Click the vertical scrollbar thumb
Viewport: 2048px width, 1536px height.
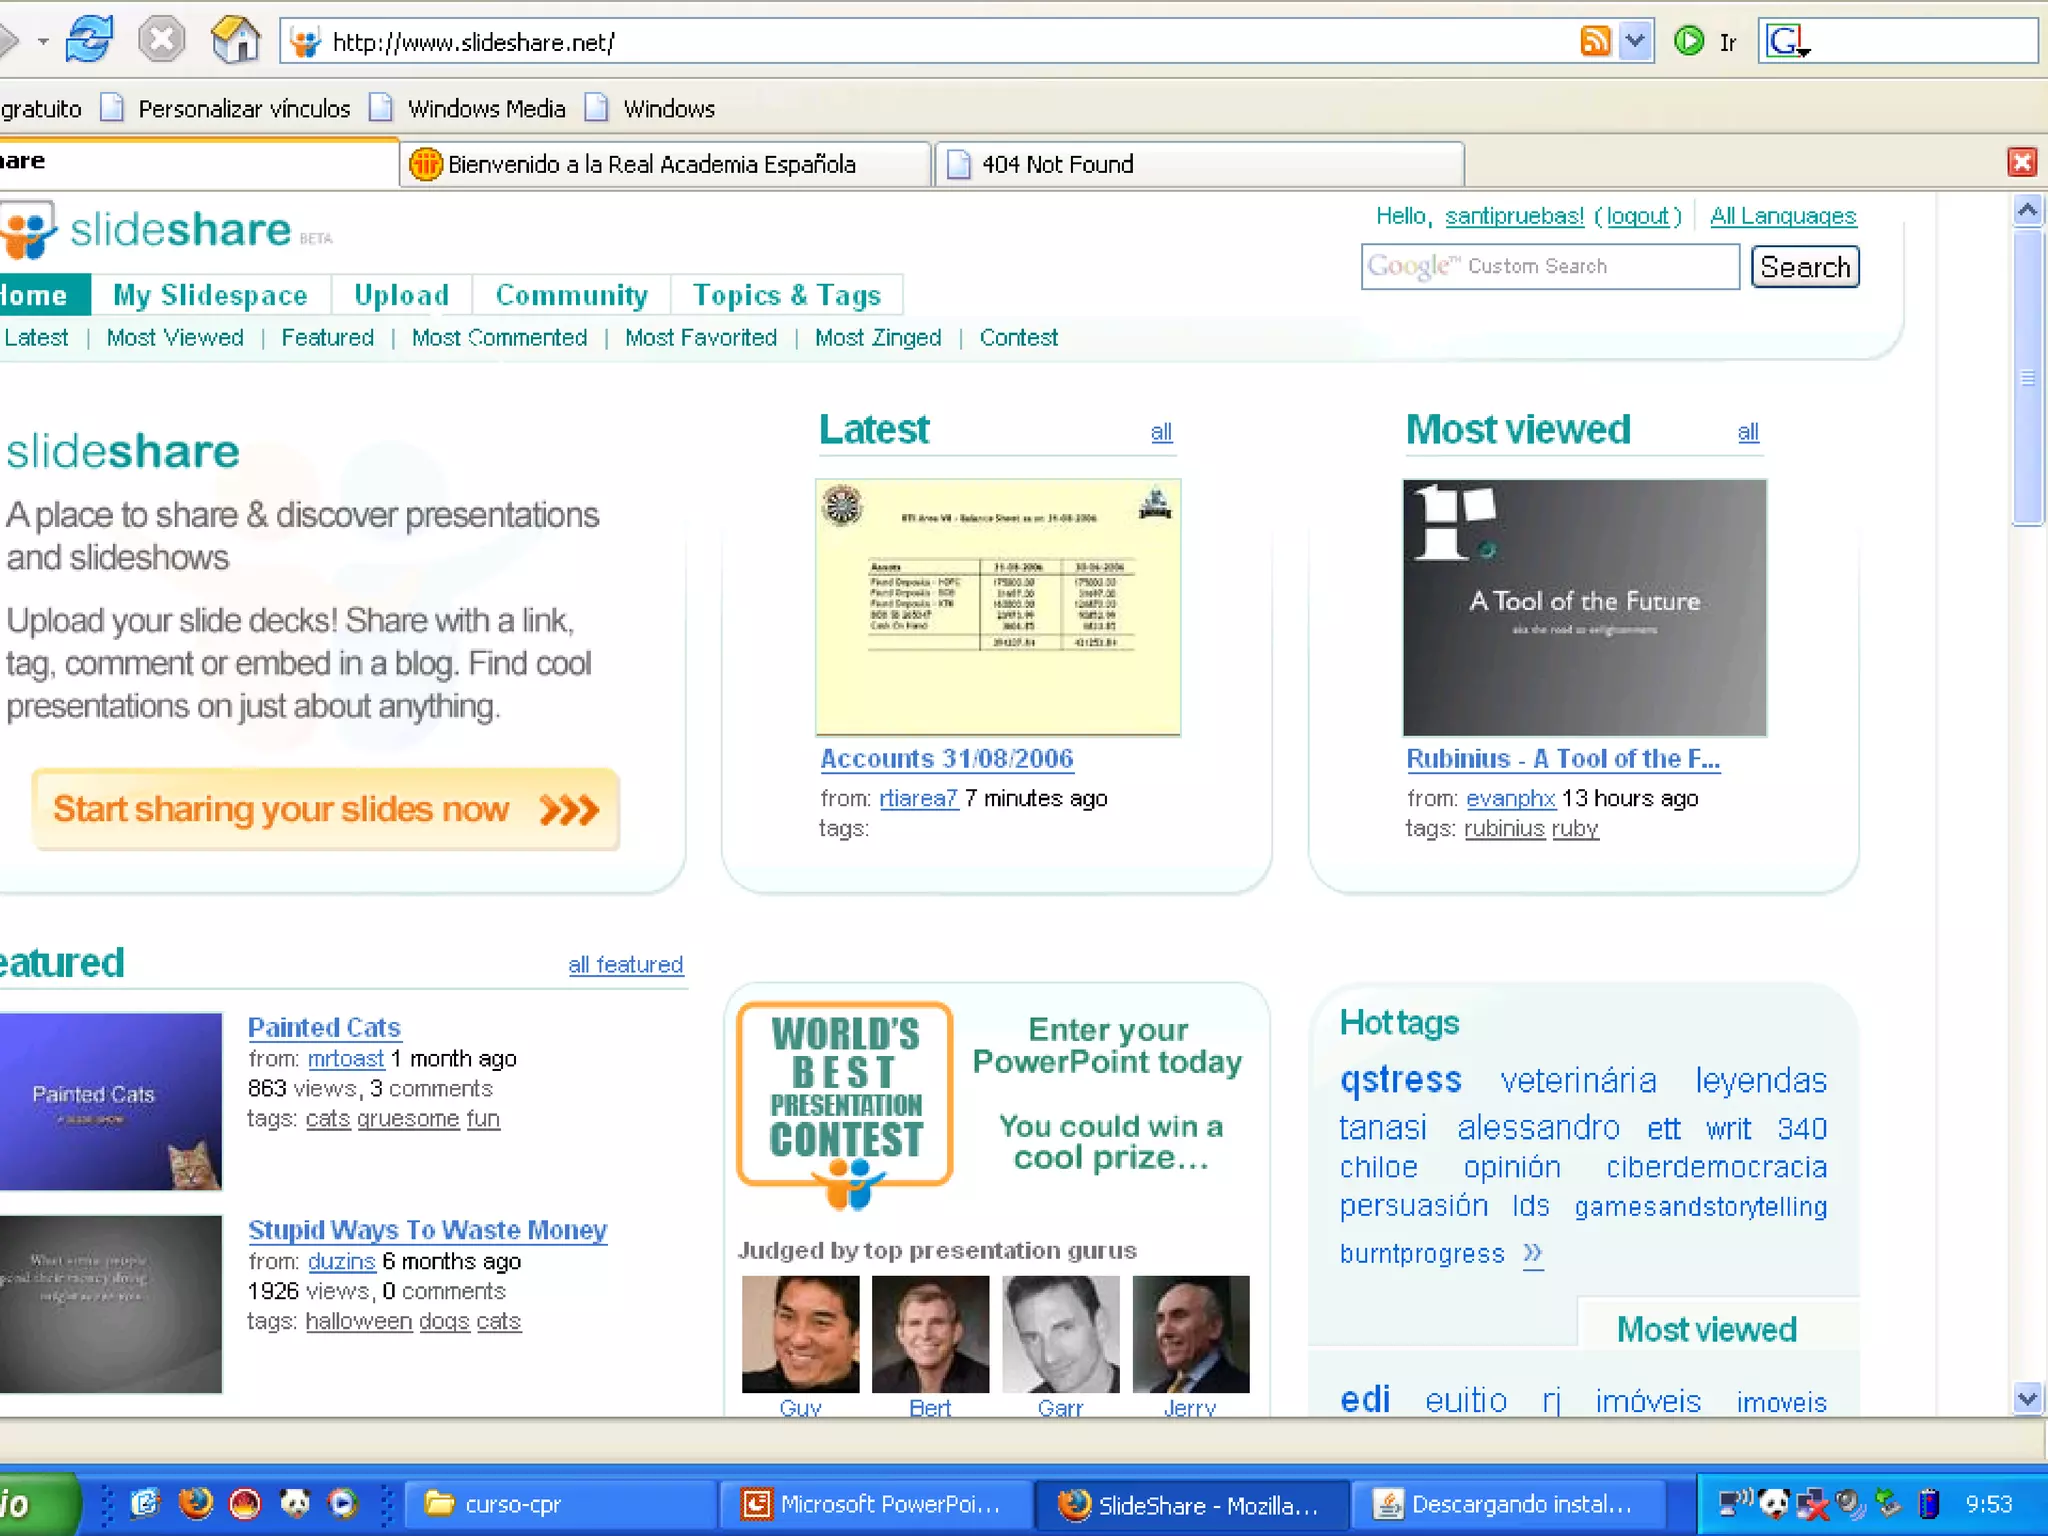click(x=2027, y=377)
